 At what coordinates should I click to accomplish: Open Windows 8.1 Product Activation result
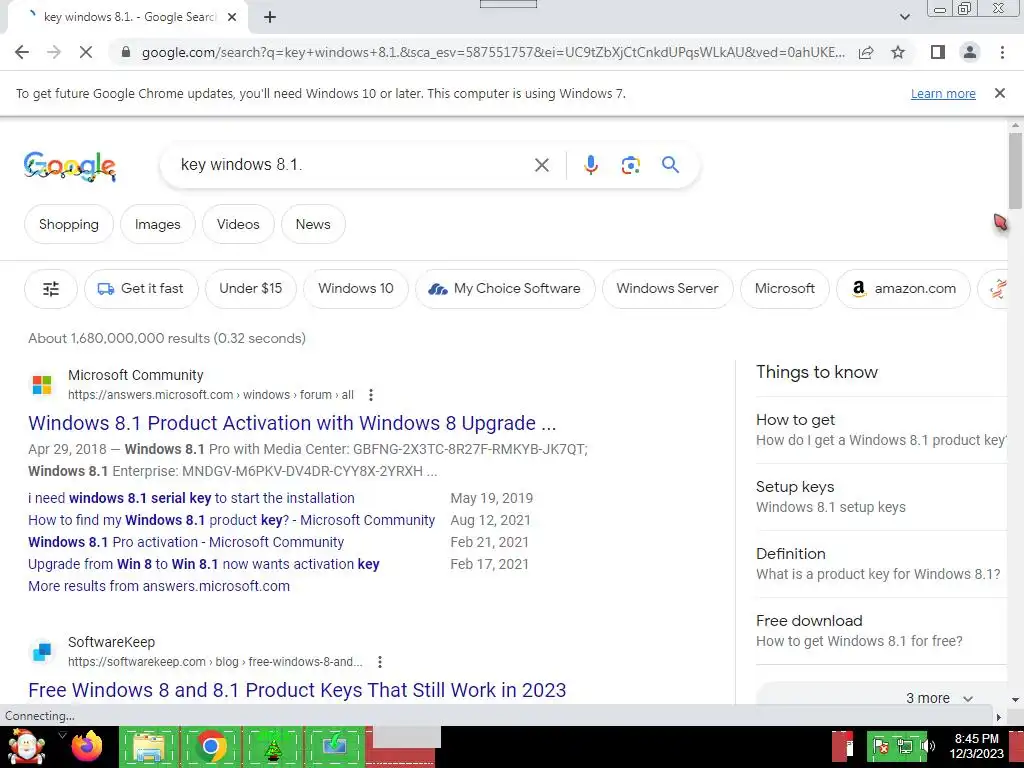click(292, 423)
